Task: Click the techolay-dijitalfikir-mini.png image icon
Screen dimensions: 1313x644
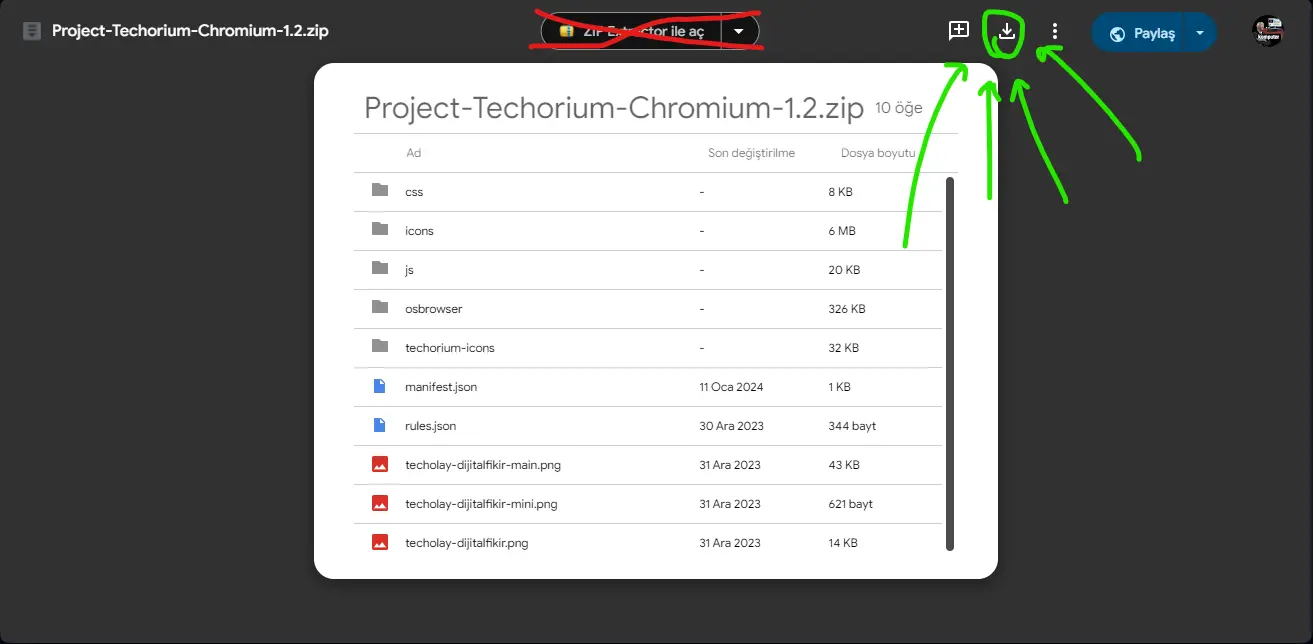Action: (379, 503)
